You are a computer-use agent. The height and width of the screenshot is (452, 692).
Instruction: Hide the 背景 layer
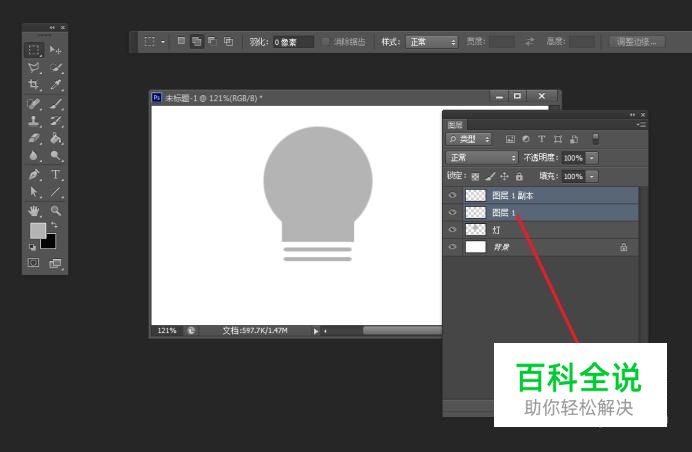coord(453,247)
